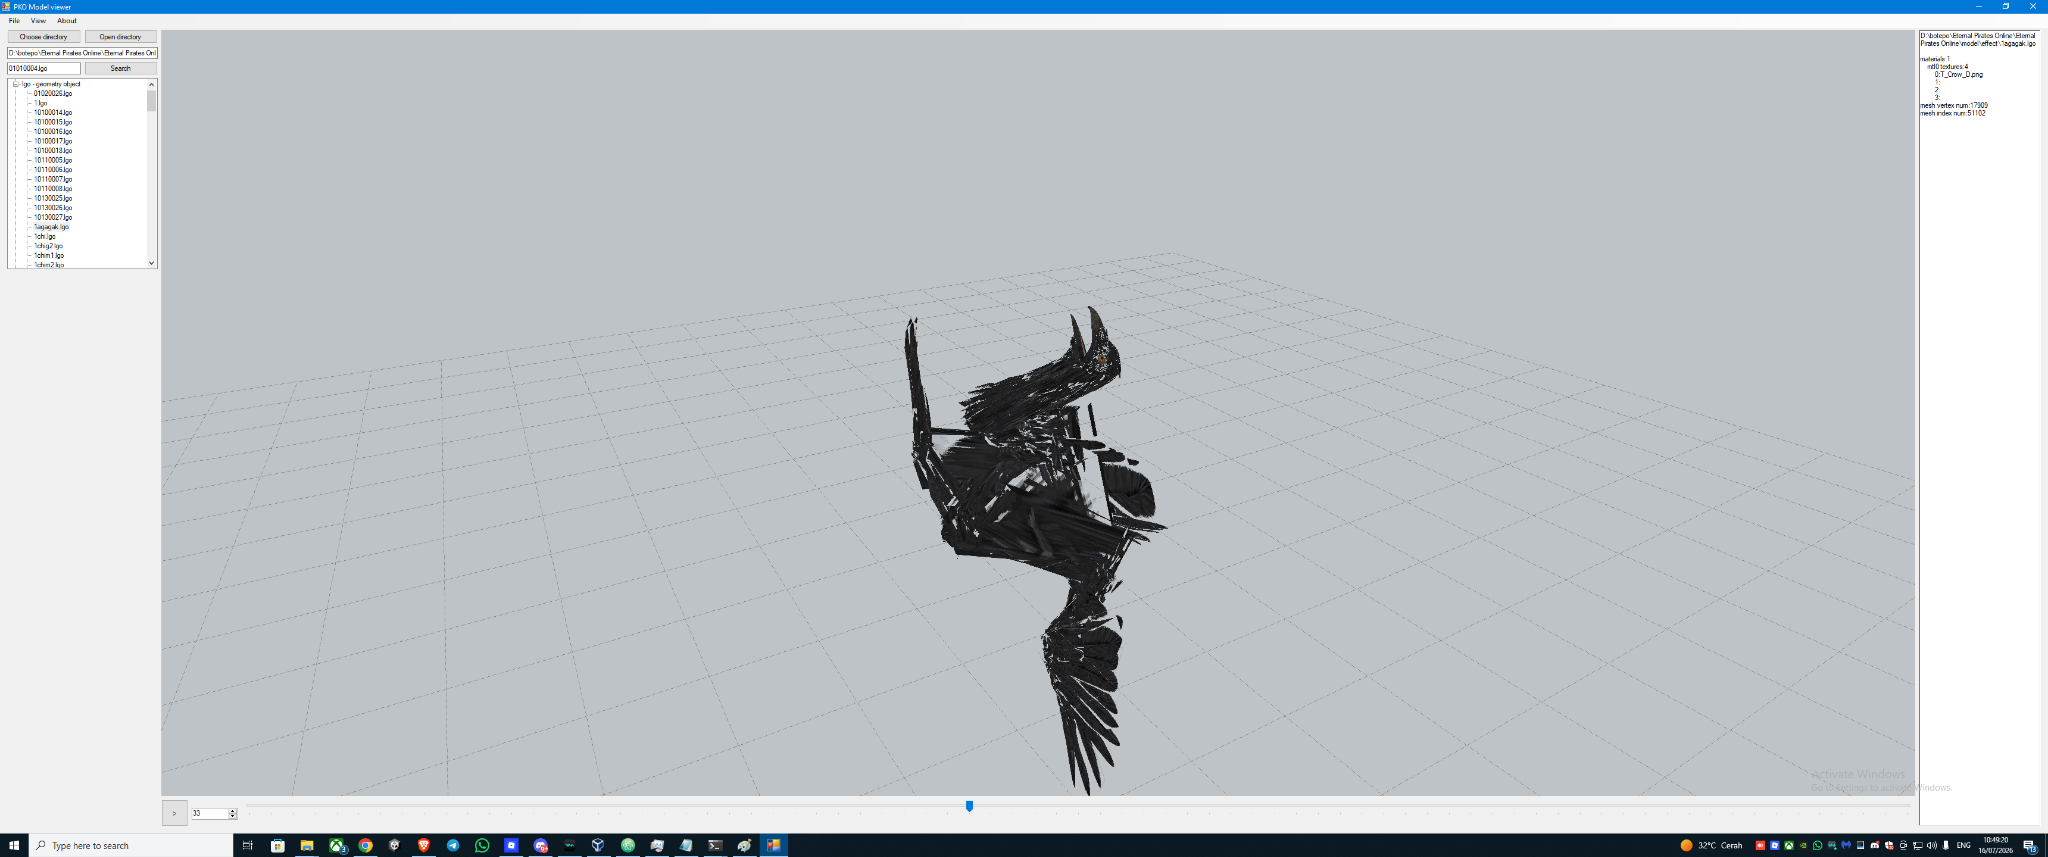Open Unity Hub from the taskbar

[395, 845]
